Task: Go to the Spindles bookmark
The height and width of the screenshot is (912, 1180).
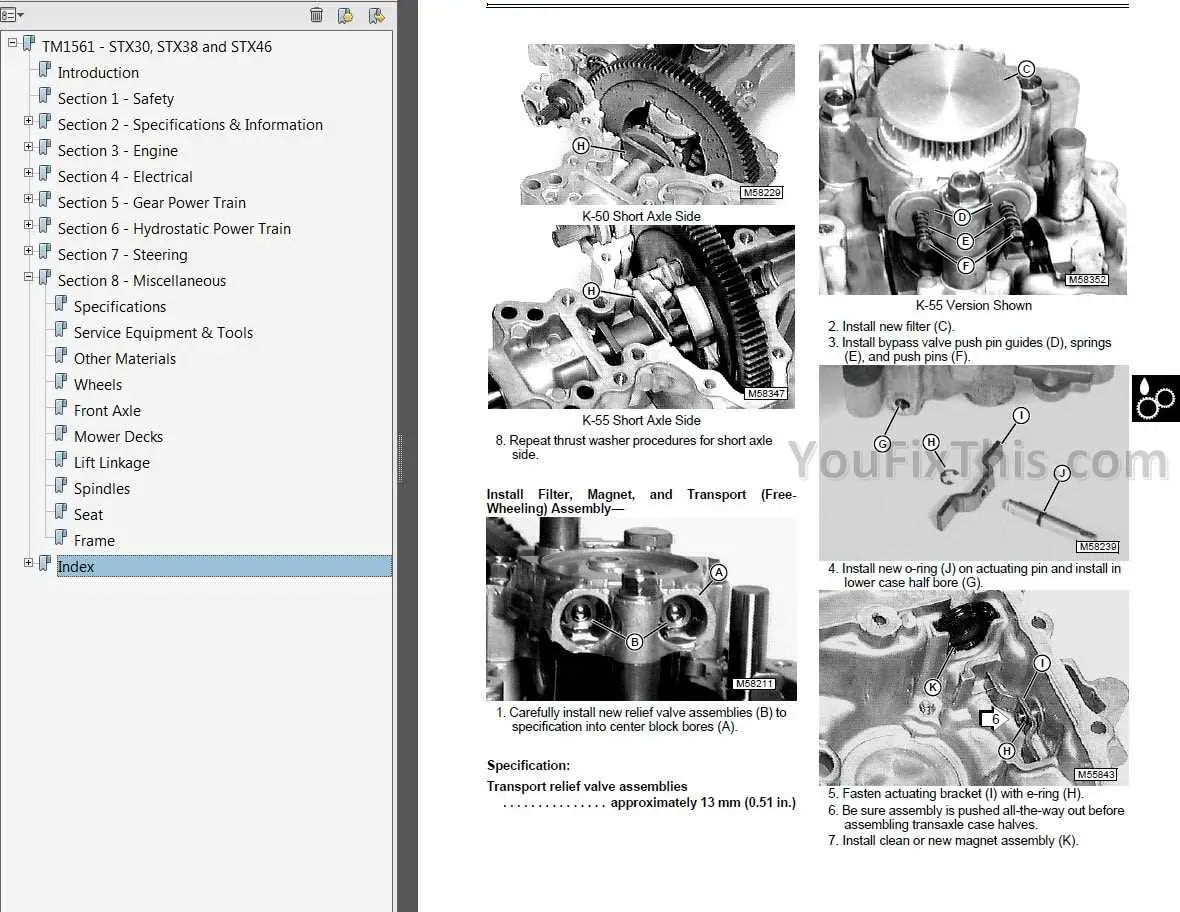Action: click(x=102, y=489)
